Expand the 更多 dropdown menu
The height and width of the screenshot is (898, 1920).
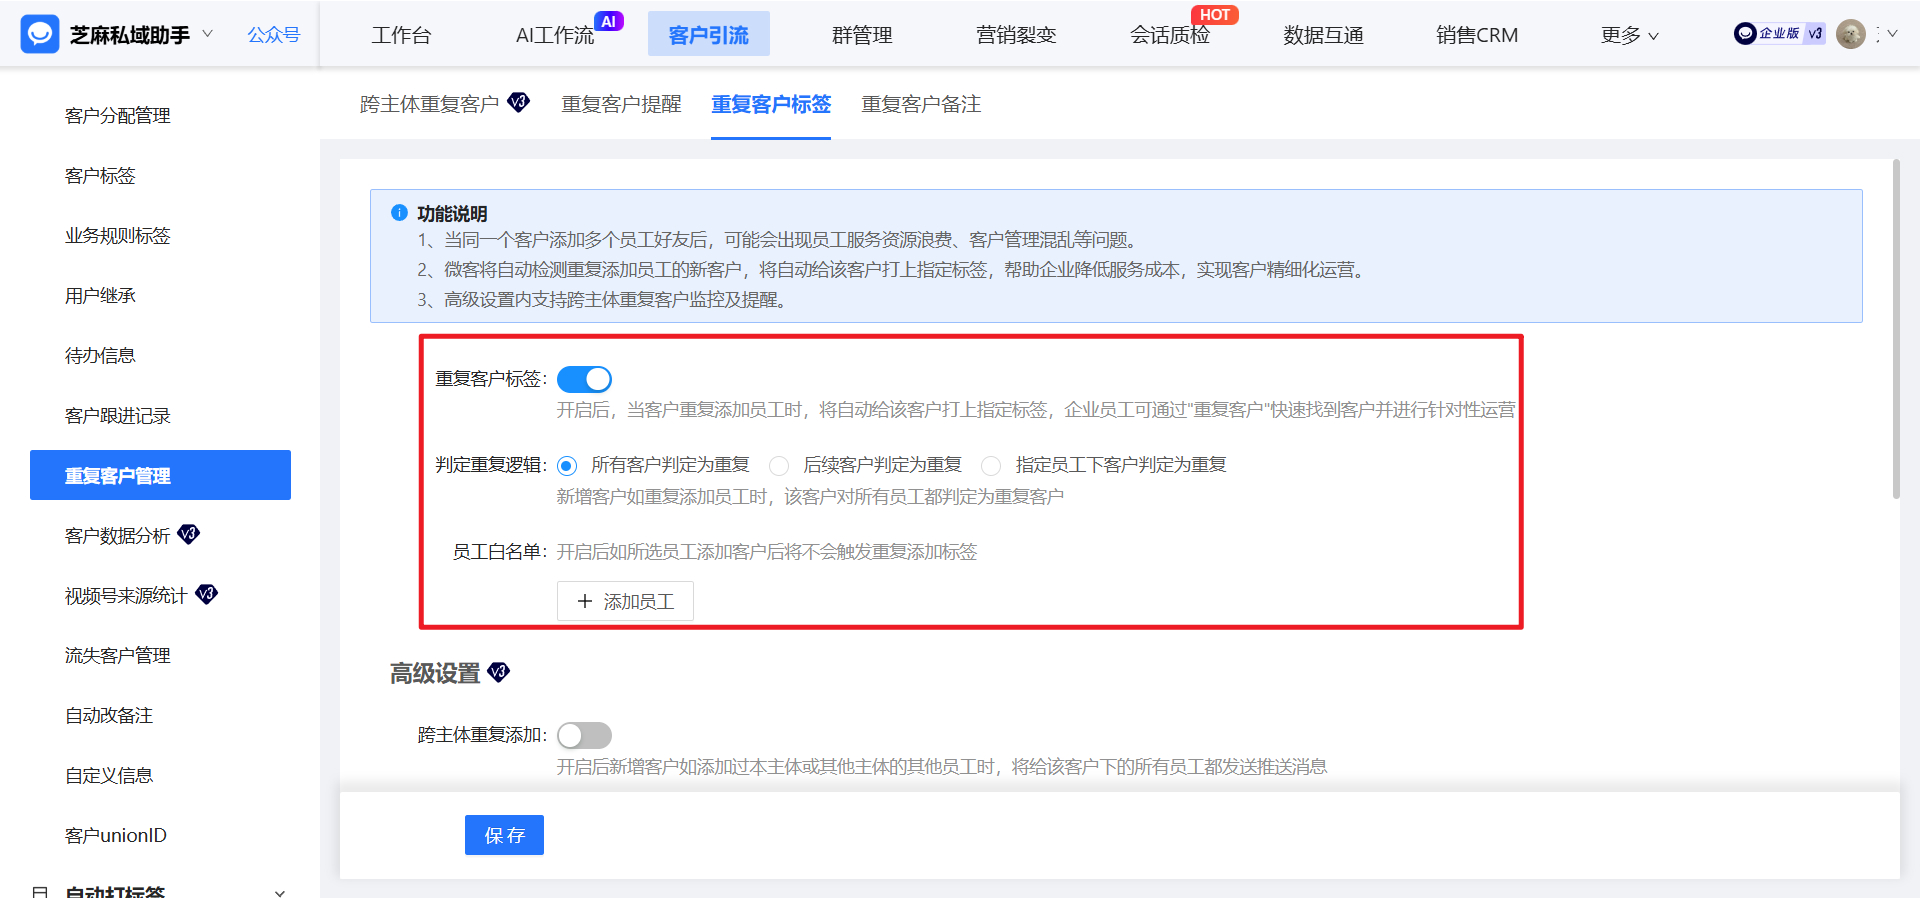point(1629,35)
